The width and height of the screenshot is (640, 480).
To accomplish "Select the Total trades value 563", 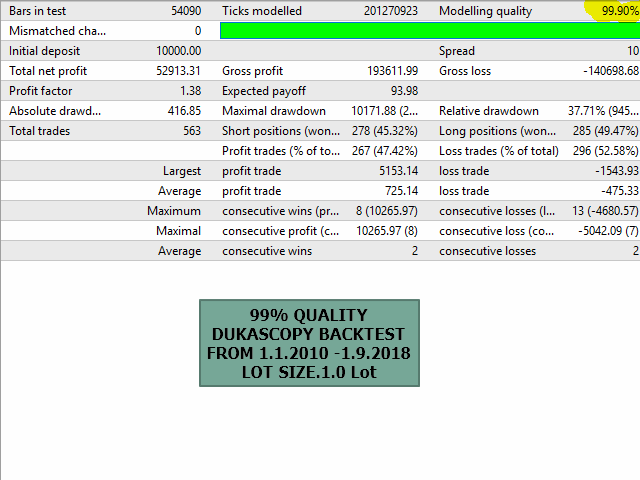I will pyautogui.click(x=192, y=131).
